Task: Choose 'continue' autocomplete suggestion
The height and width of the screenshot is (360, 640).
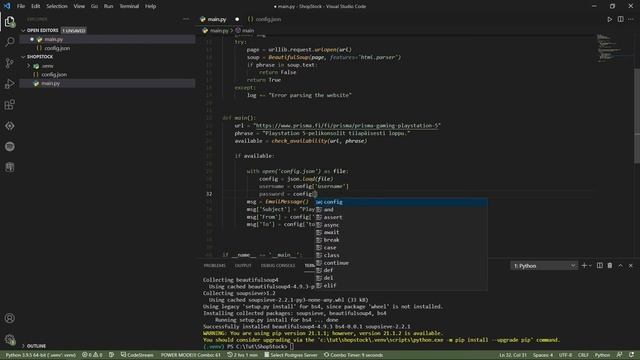Action: coord(401,263)
